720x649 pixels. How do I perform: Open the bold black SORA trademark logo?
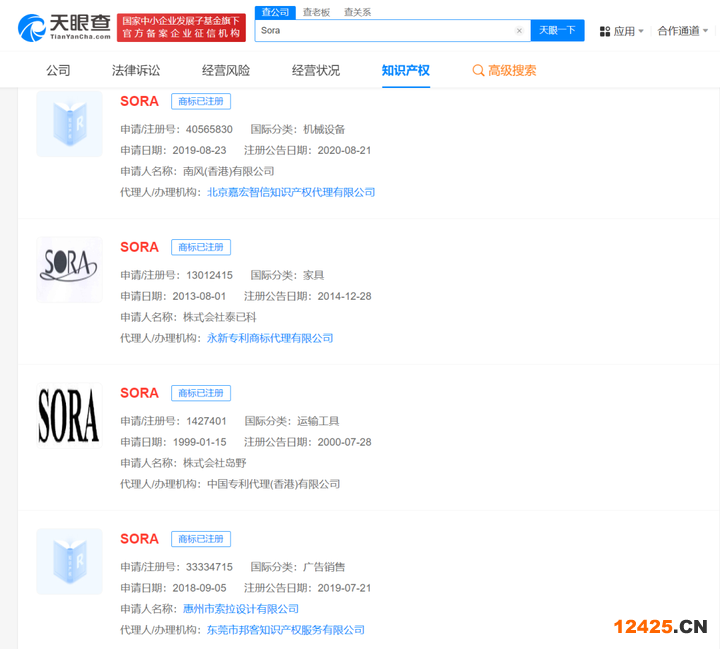click(x=69, y=414)
